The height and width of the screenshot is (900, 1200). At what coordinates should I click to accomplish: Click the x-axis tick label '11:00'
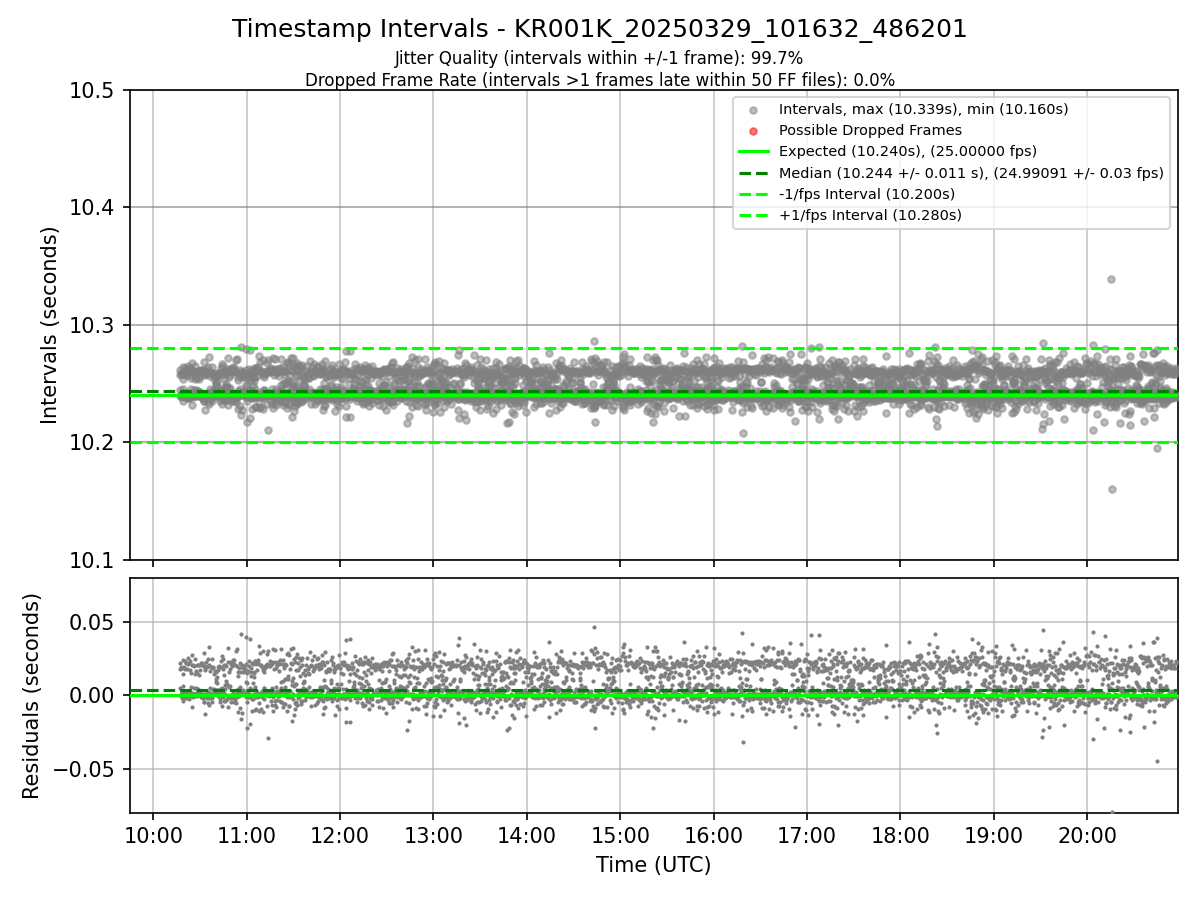click(246, 836)
